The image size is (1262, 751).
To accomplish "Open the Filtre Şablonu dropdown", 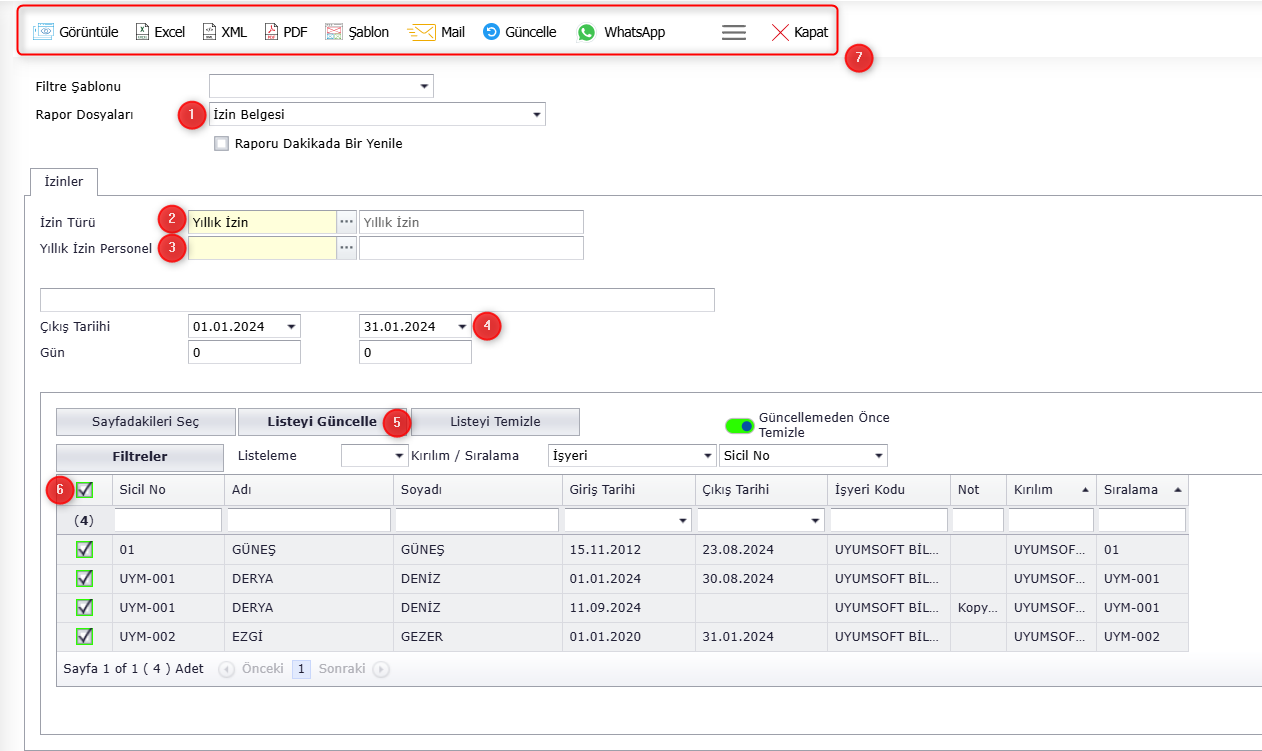I will (x=424, y=87).
